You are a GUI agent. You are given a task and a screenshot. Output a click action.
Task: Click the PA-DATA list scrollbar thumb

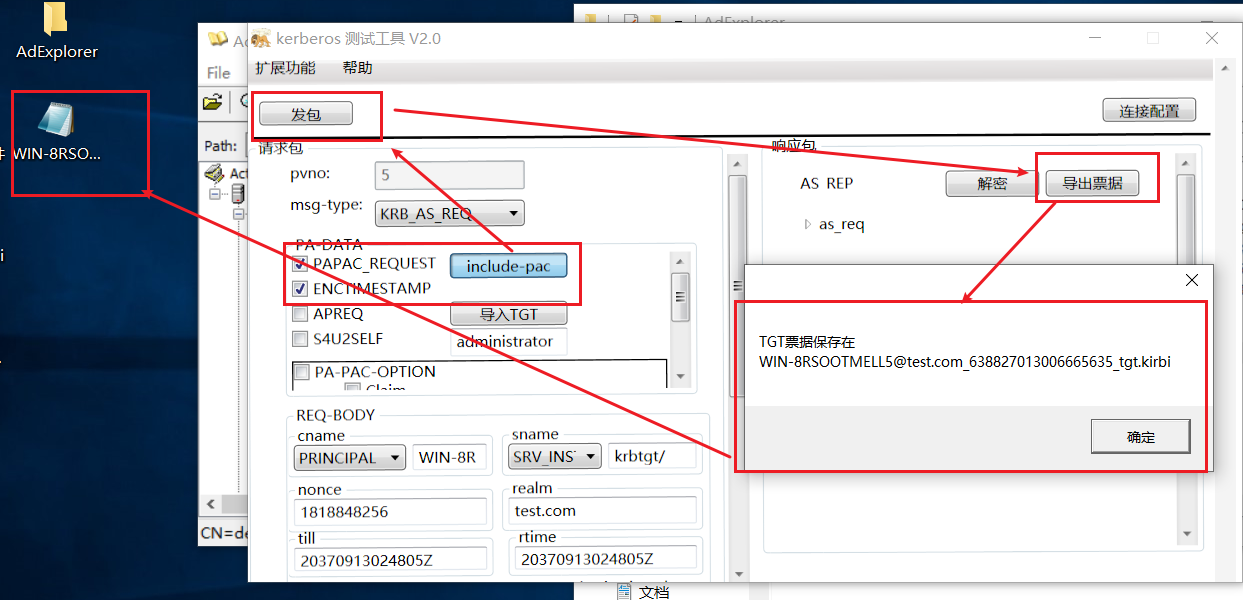(x=680, y=297)
